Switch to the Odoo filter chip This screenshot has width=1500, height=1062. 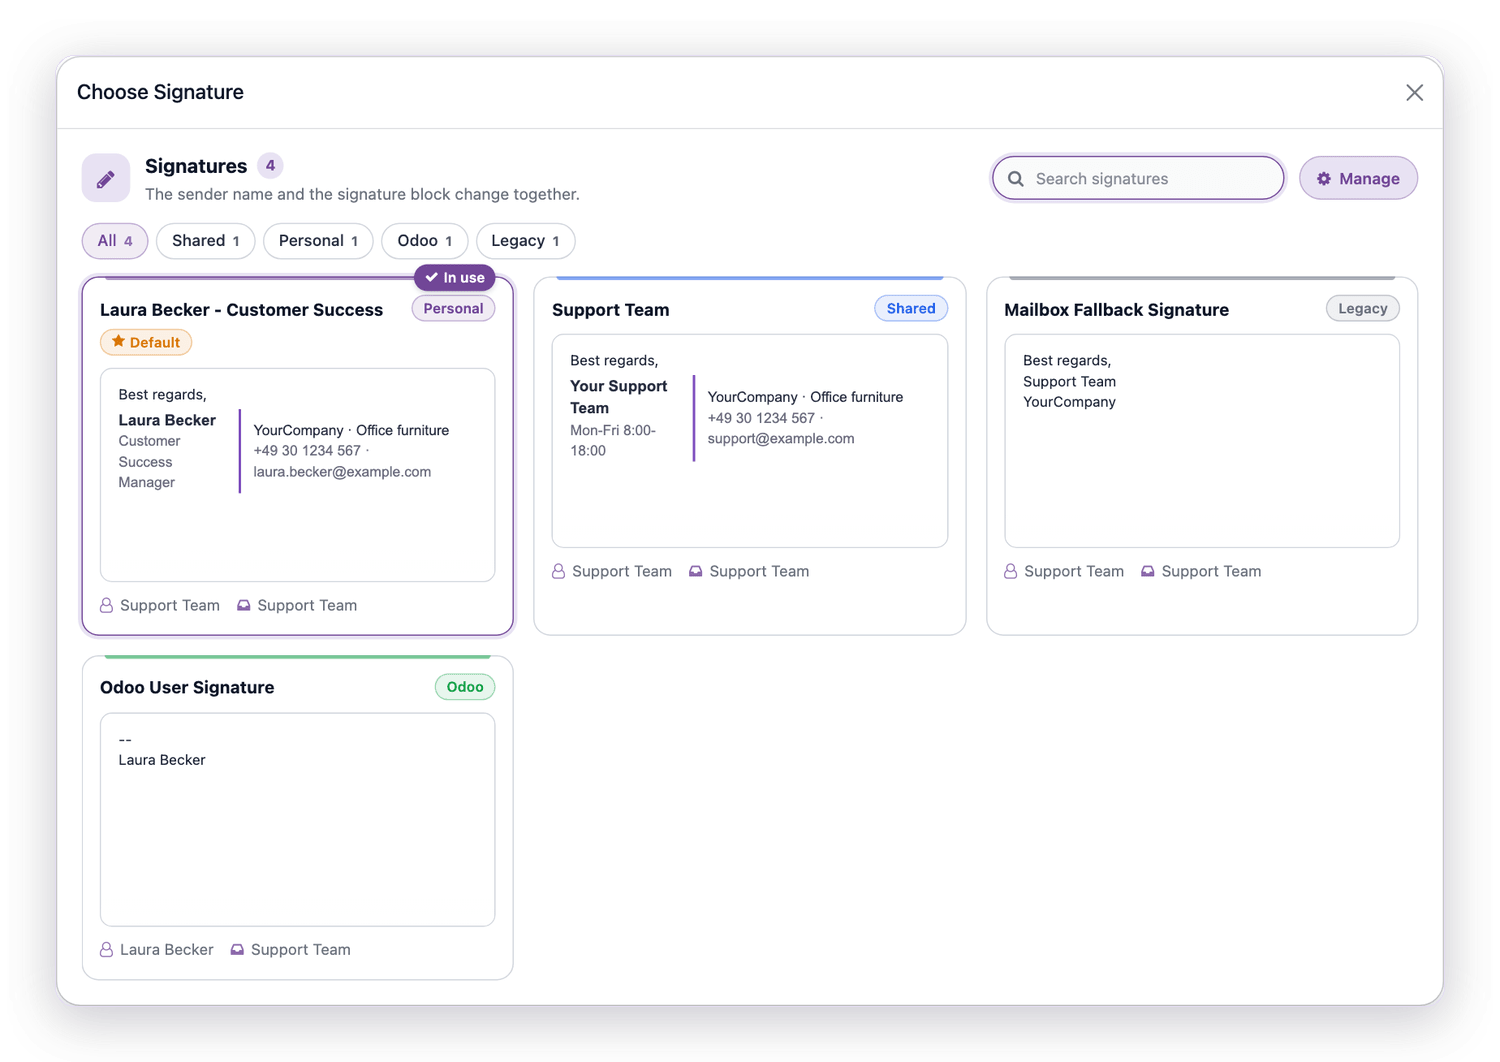425,241
